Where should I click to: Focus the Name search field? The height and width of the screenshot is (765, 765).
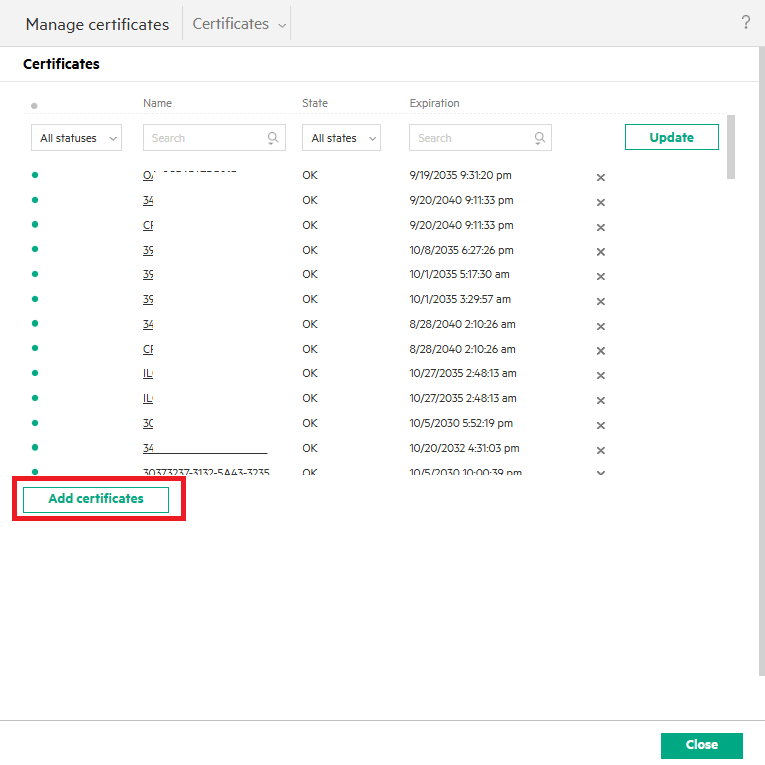coord(203,138)
